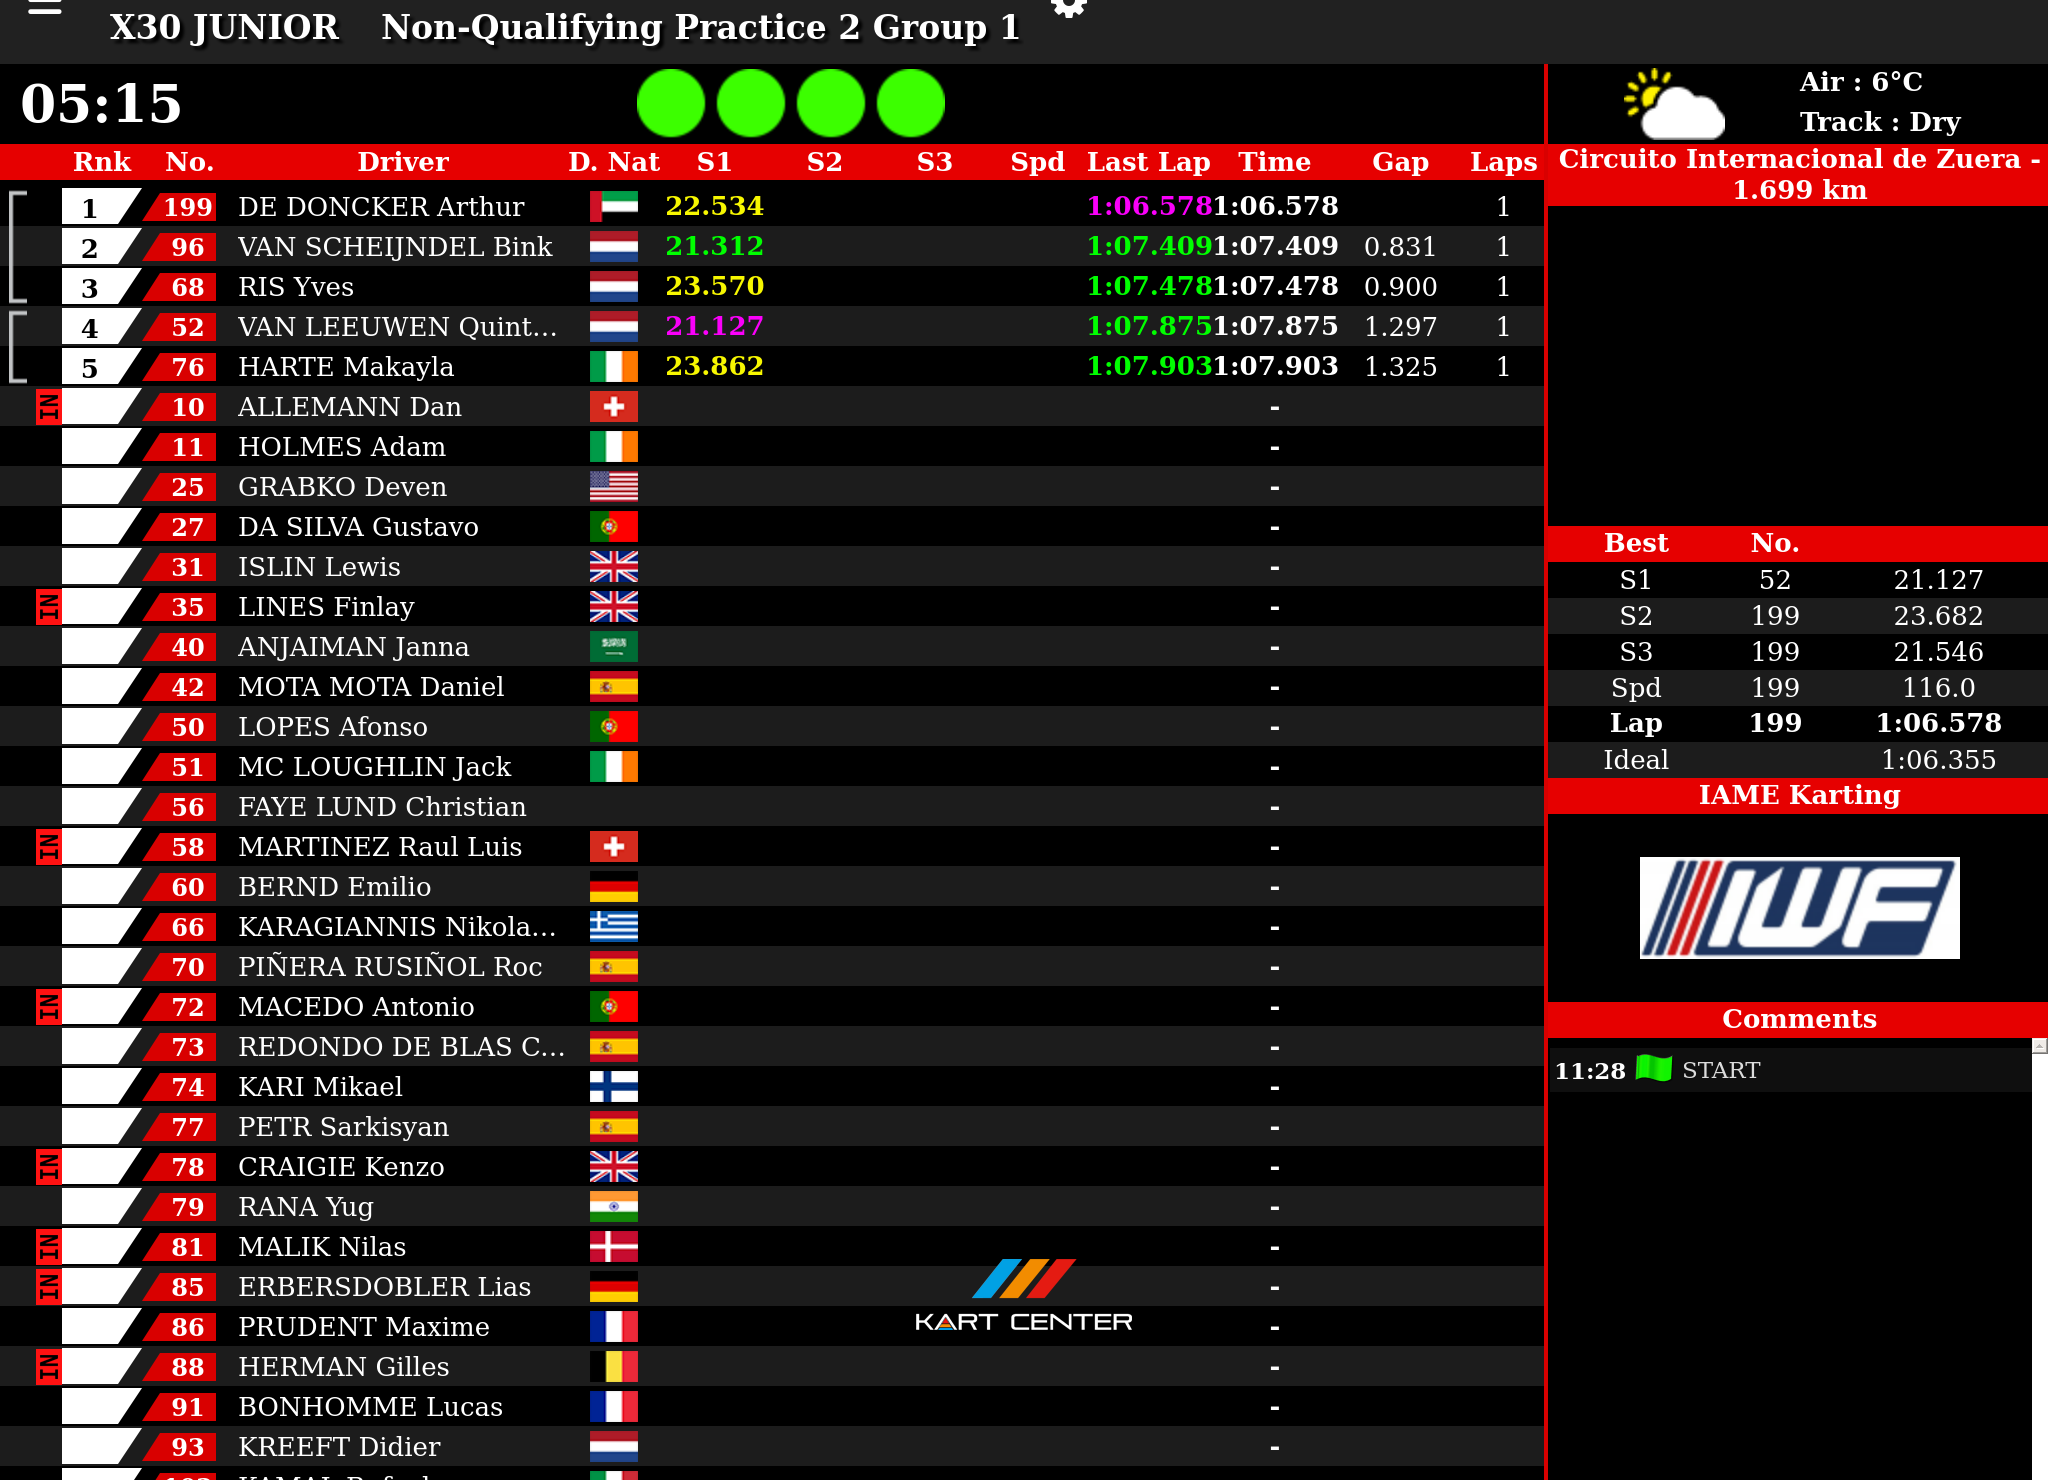
Task: Select driver HARTE Makayla name
Action: pos(345,367)
